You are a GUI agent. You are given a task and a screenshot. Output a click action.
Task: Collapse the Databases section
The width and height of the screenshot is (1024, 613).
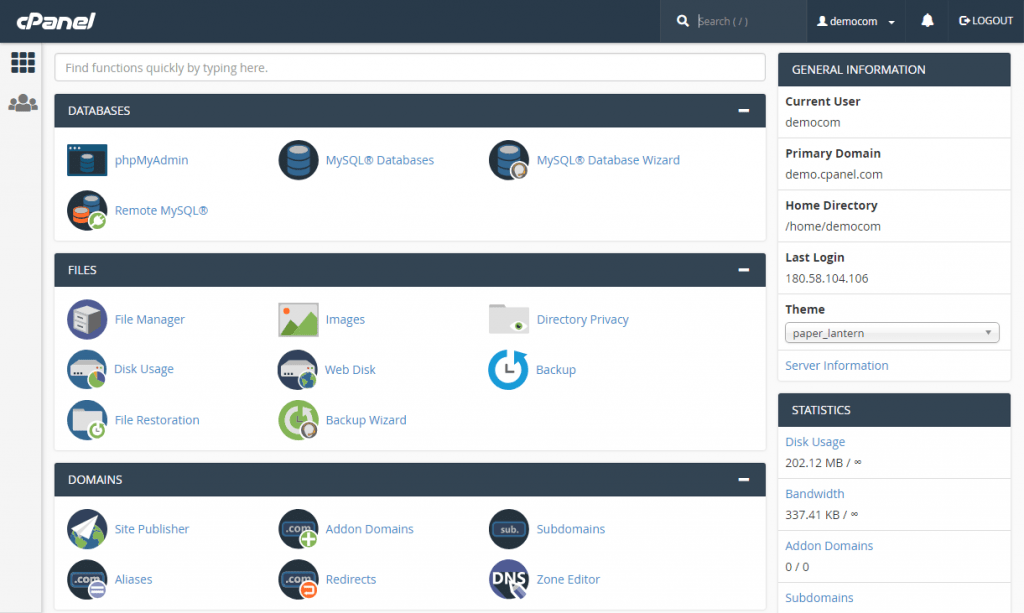pos(743,110)
